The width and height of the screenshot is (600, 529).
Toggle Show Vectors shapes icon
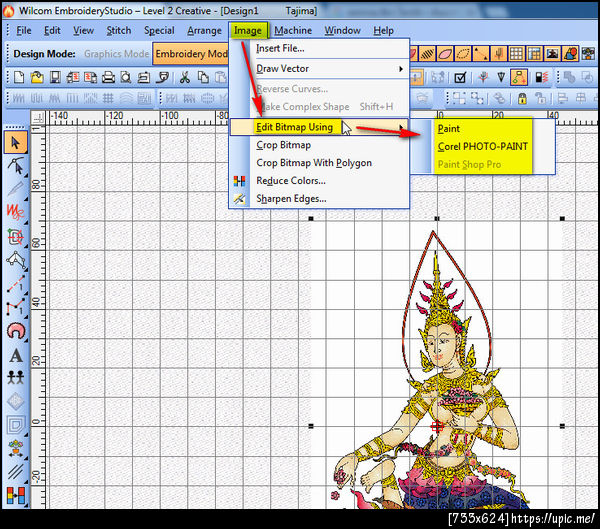(570, 54)
